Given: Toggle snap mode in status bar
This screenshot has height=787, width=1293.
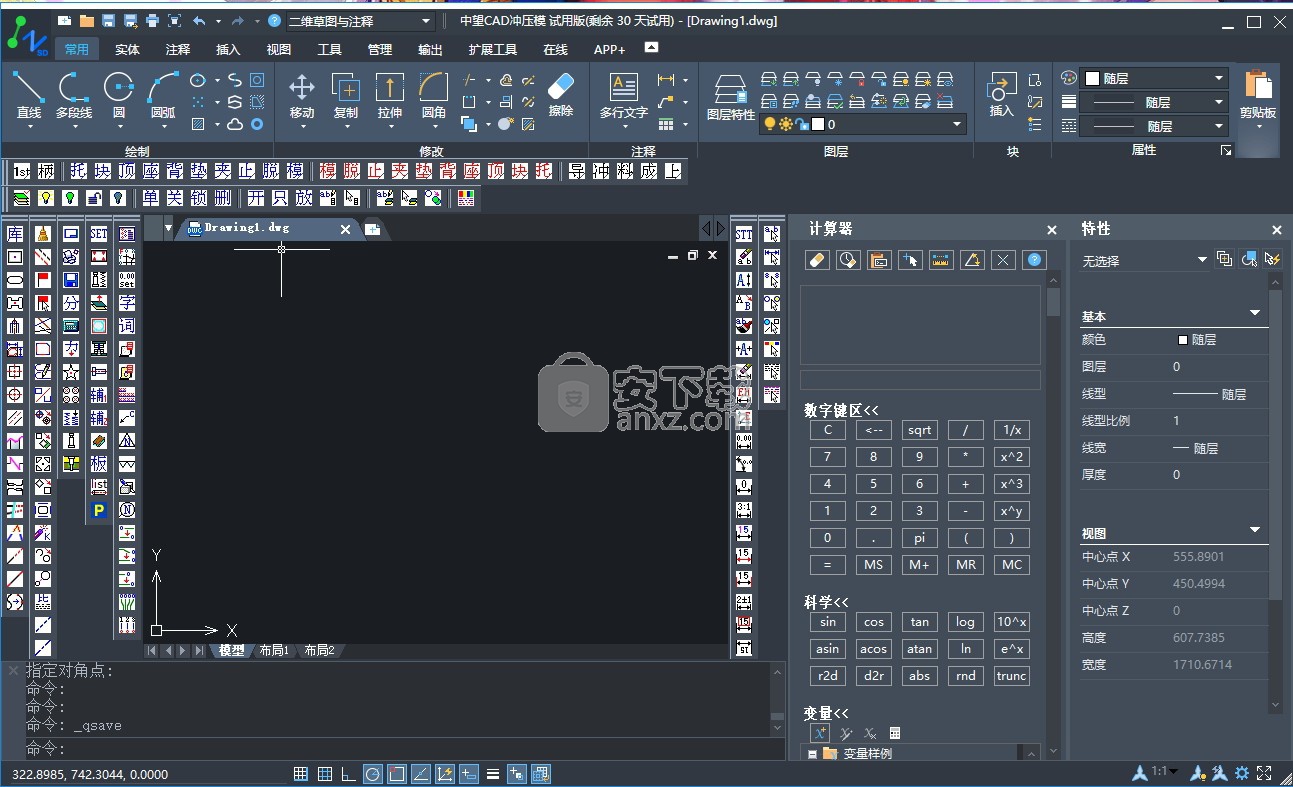Looking at the screenshot, I should point(325,773).
